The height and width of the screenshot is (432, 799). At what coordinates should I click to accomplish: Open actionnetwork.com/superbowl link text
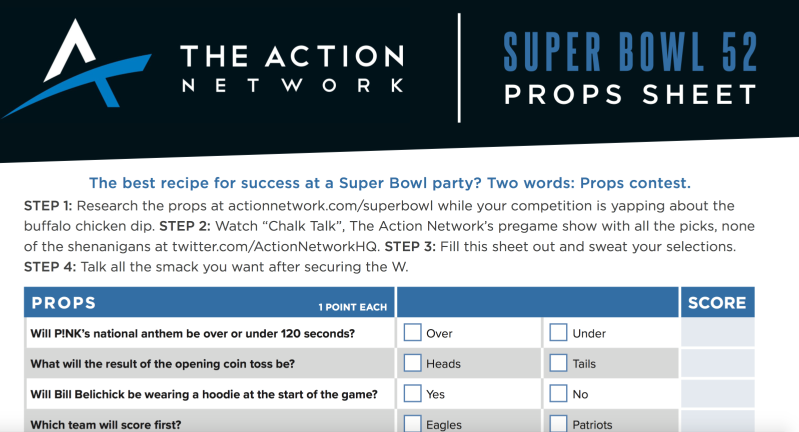331,206
